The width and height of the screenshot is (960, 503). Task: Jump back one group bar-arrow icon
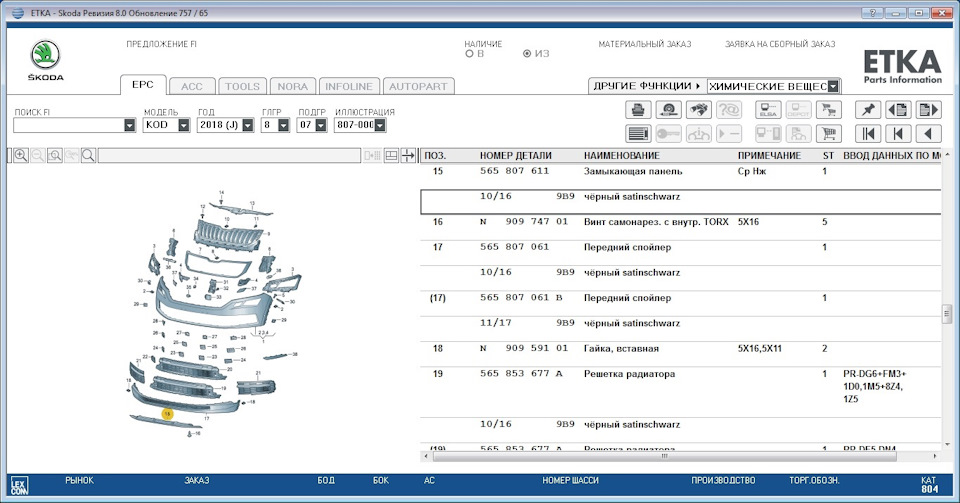point(898,133)
